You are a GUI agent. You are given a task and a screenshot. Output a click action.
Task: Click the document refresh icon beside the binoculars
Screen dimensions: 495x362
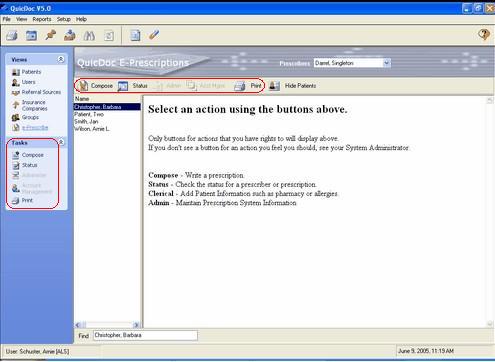point(109,35)
